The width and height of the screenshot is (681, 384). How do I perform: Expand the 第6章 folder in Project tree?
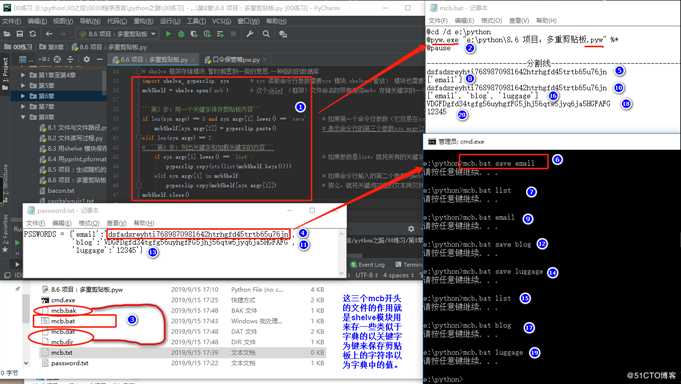tap(23, 96)
